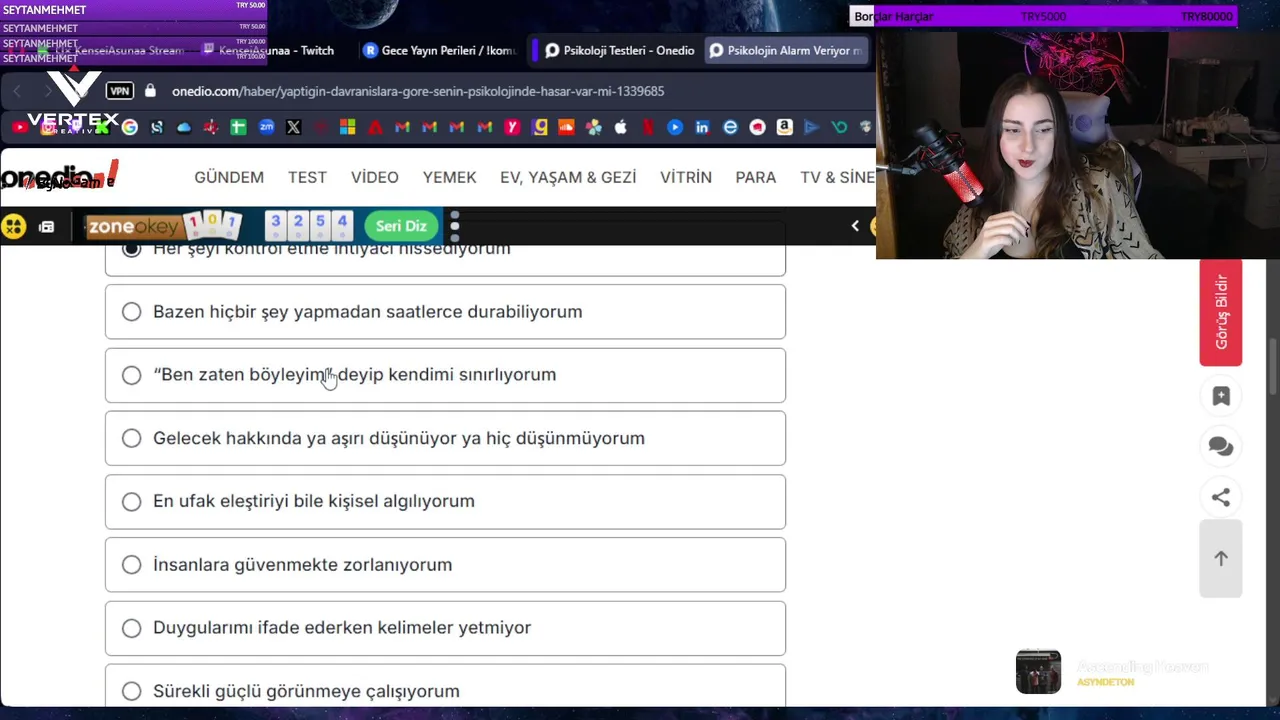Viewport: 1280px width, 720px height.
Task: Open the TEST menu item
Action: coord(307,177)
